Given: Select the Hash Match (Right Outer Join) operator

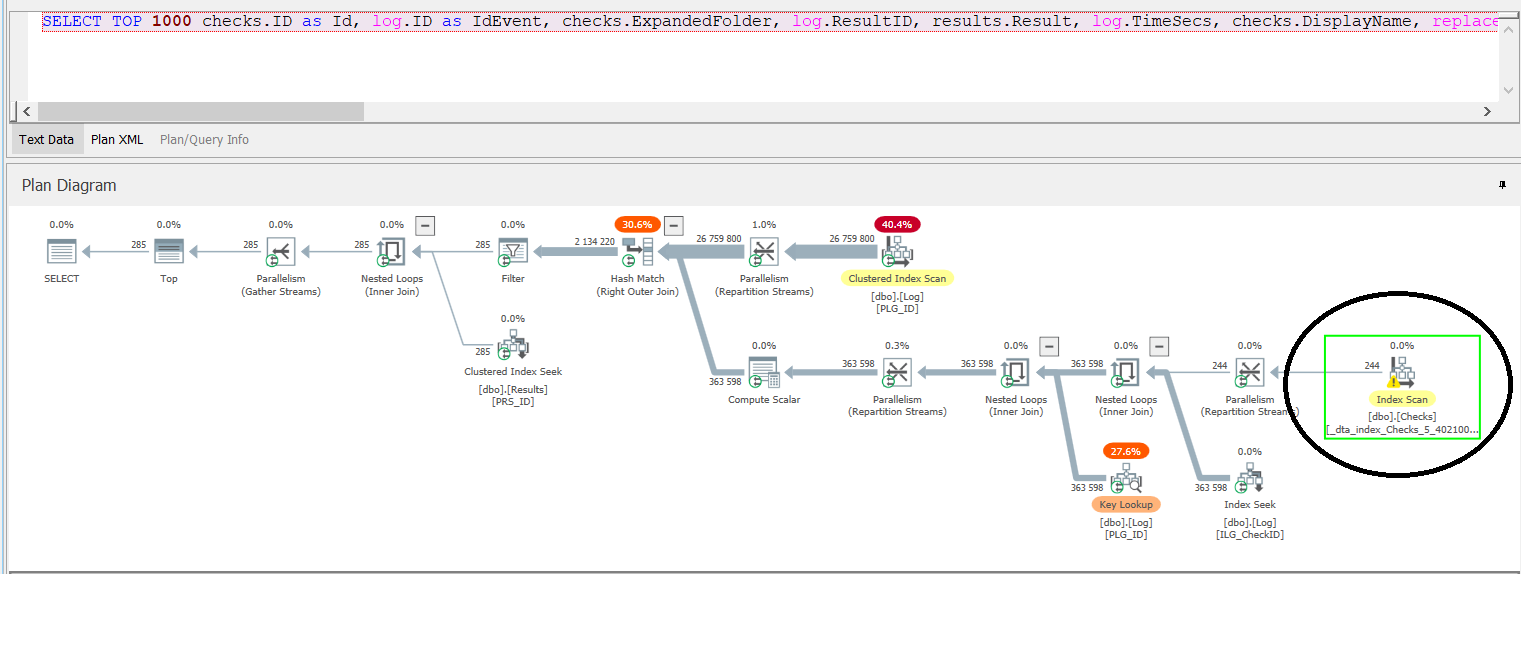Looking at the screenshot, I should point(637,254).
